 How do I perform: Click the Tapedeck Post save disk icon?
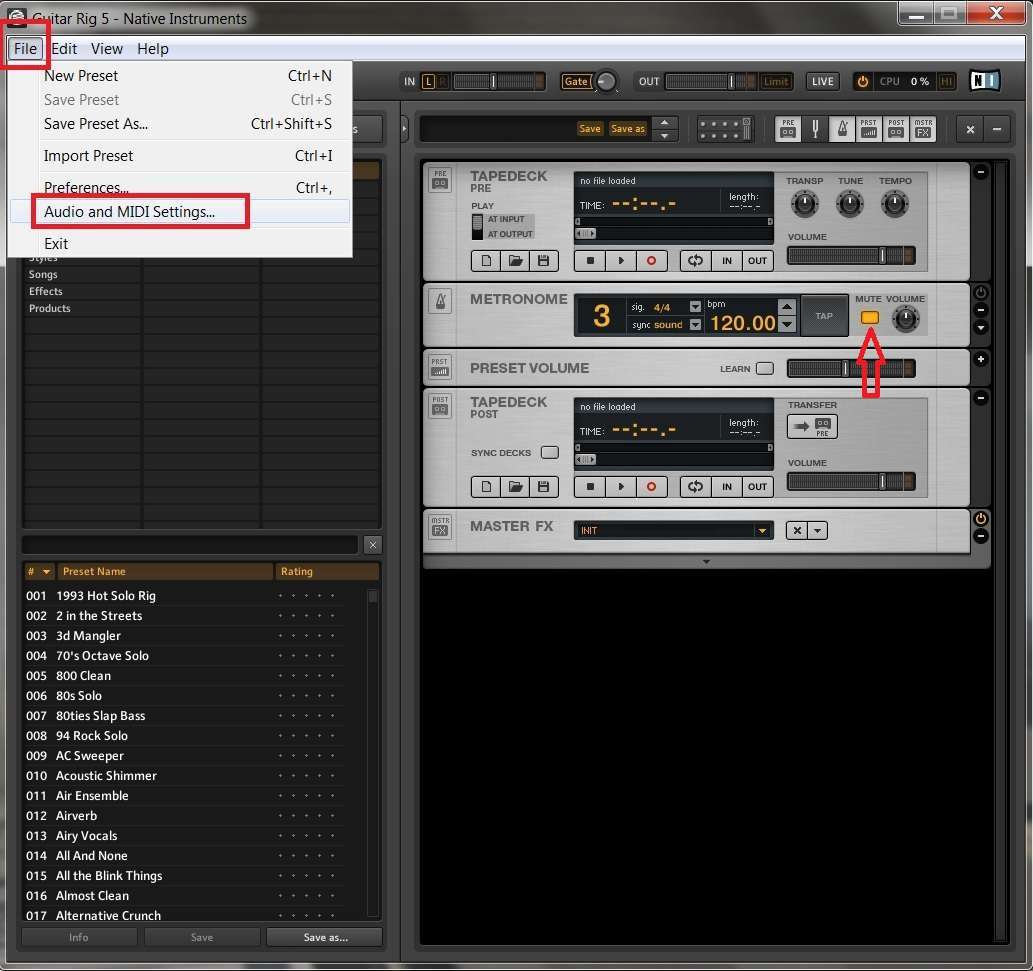click(544, 487)
